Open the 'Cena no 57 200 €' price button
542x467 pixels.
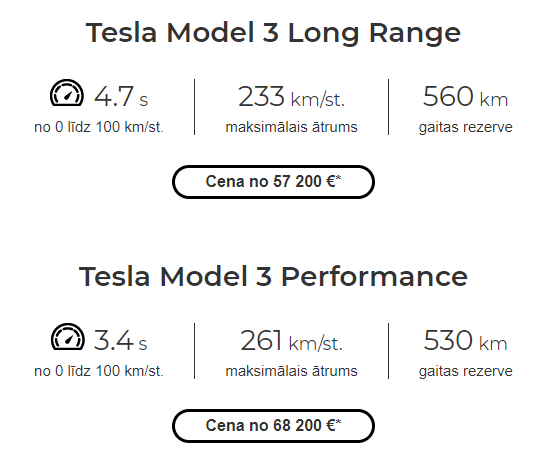[273, 182]
